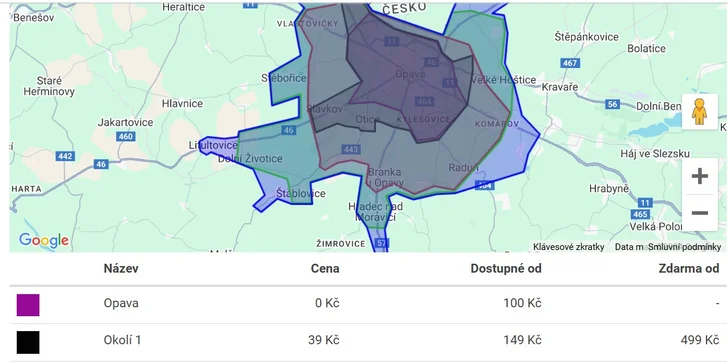Click the Cena column header
728x364 pixels.
pyautogui.click(x=325, y=268)
